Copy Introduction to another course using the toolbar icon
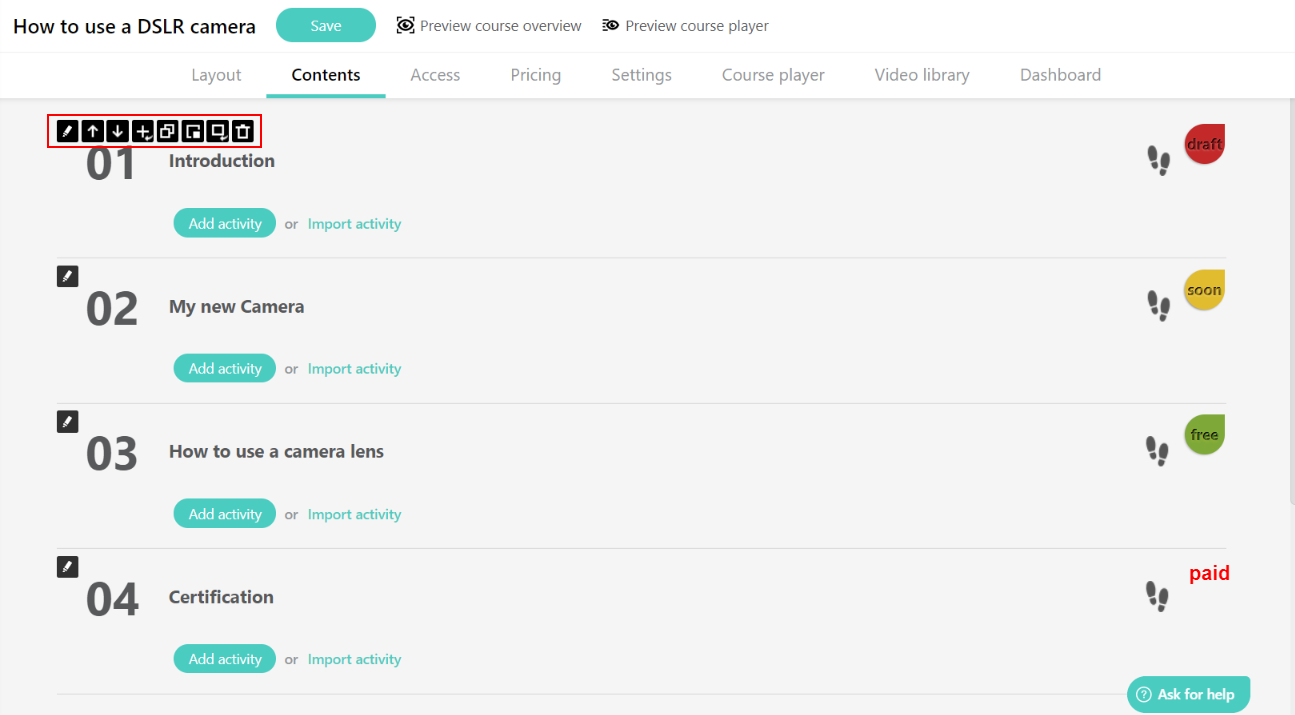Viewport: 1295px width, 715px height. tap(193, 131)
